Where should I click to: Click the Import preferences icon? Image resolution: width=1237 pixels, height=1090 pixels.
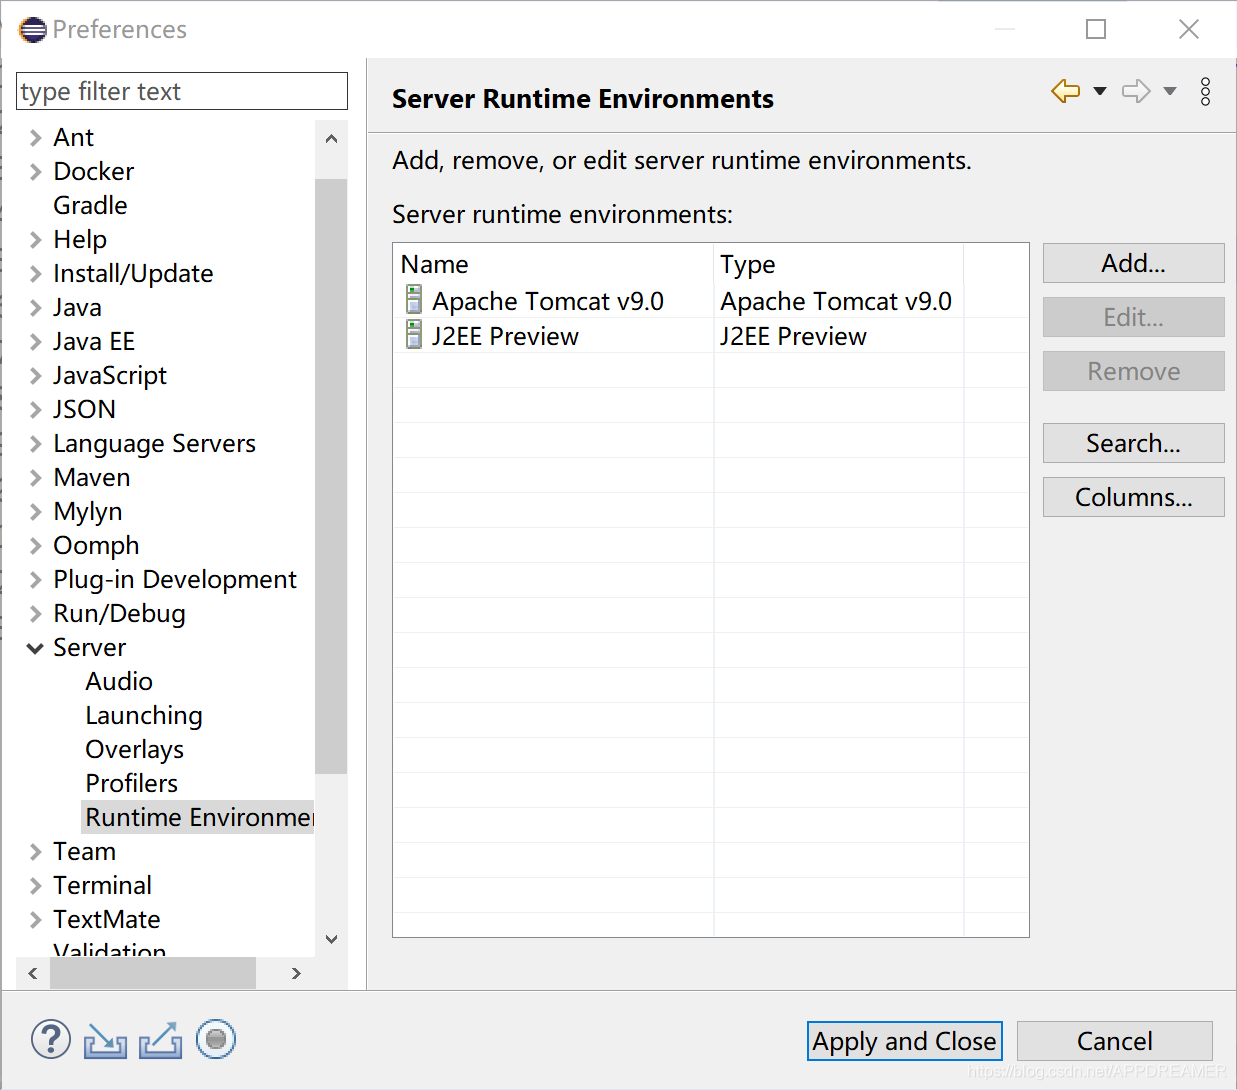point(105,1041)
